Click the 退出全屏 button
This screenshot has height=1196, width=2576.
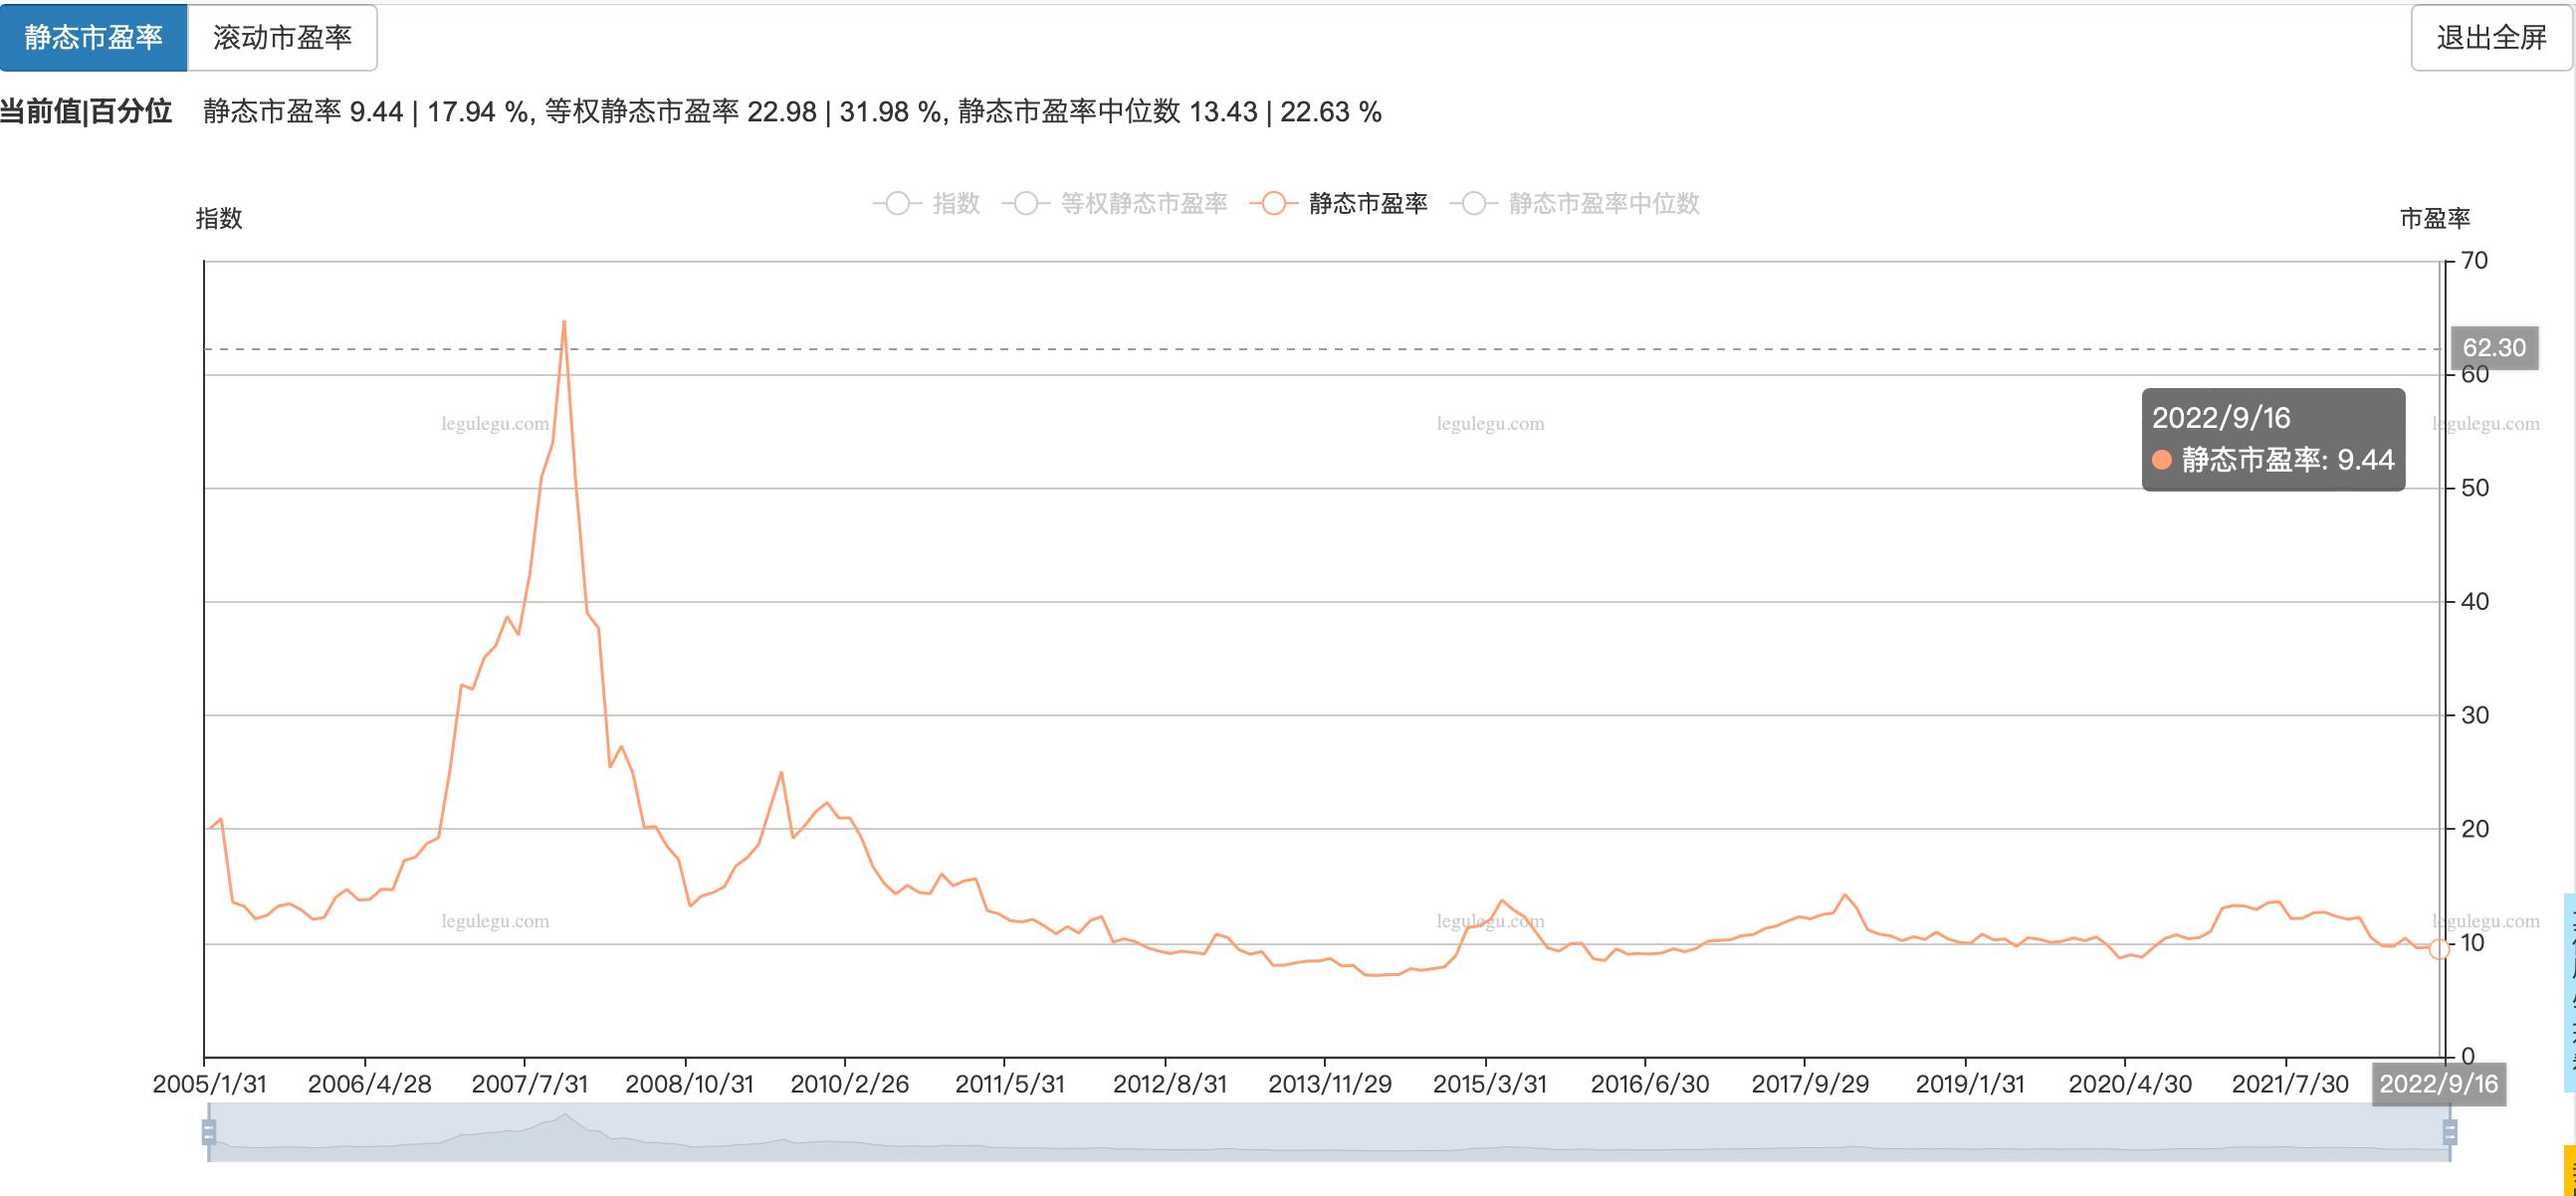[2491, 38]
